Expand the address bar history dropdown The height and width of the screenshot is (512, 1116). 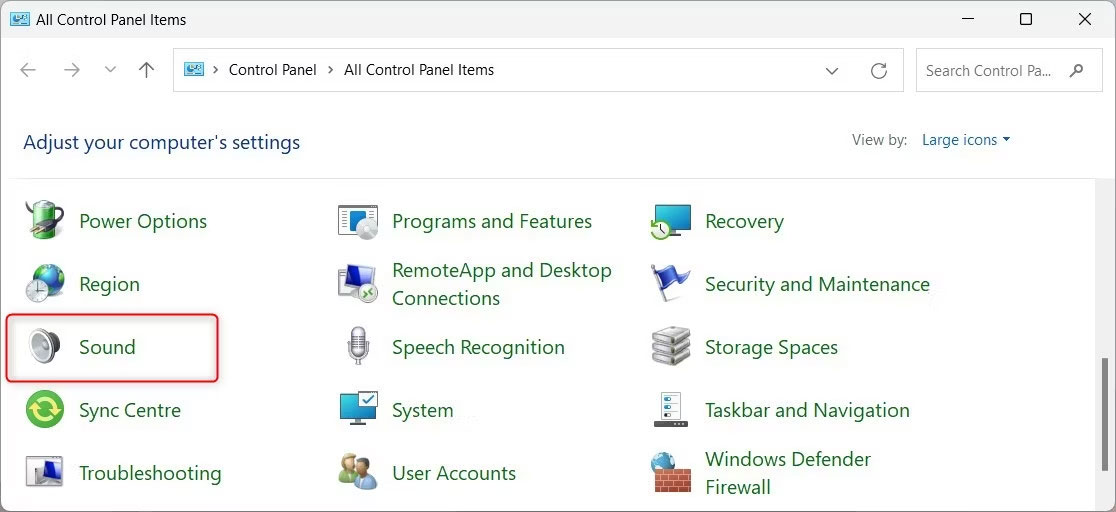831,70
